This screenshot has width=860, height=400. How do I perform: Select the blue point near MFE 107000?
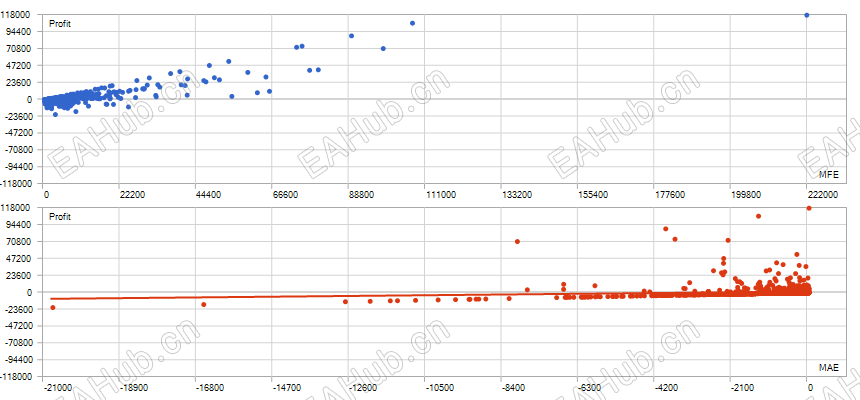(x=412, y=23)
